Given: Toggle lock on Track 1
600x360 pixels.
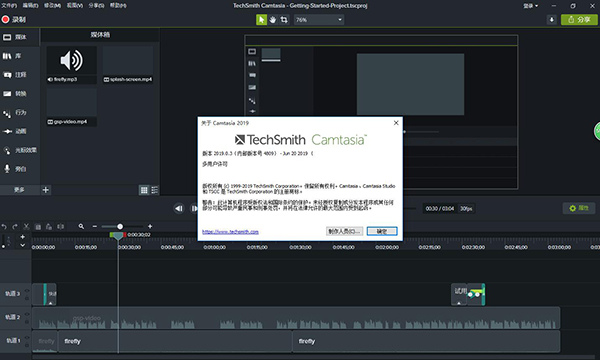Looking at the screenshot, I should point(27,345).
